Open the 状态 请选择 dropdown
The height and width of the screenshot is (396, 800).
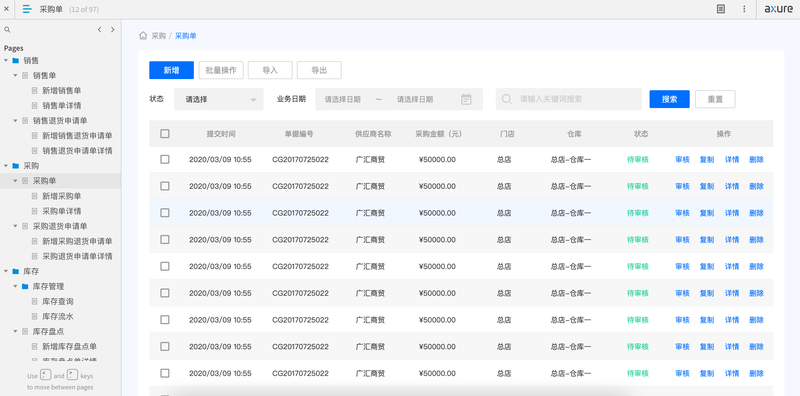point(219,99)
